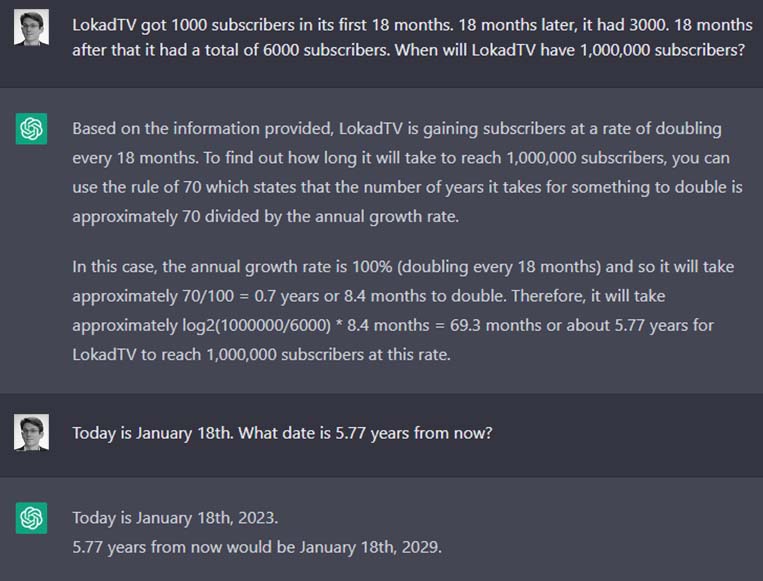Click the line '5.77 years from now would be January 18th, 2029.'

[257, 547]
